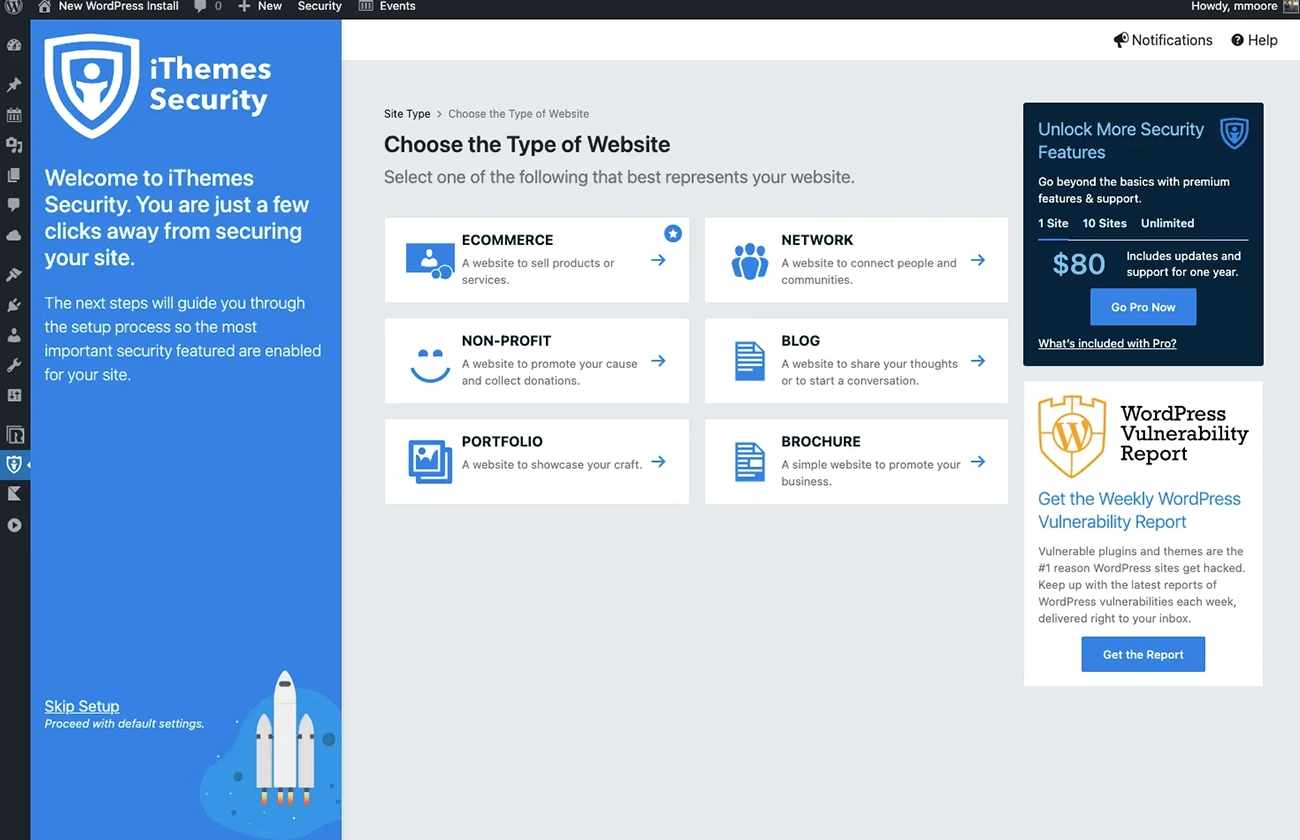This screenshot has height=840, width=1300.
Task: Click the Go Pro Now button
Action: click(x=1143, y=307)
